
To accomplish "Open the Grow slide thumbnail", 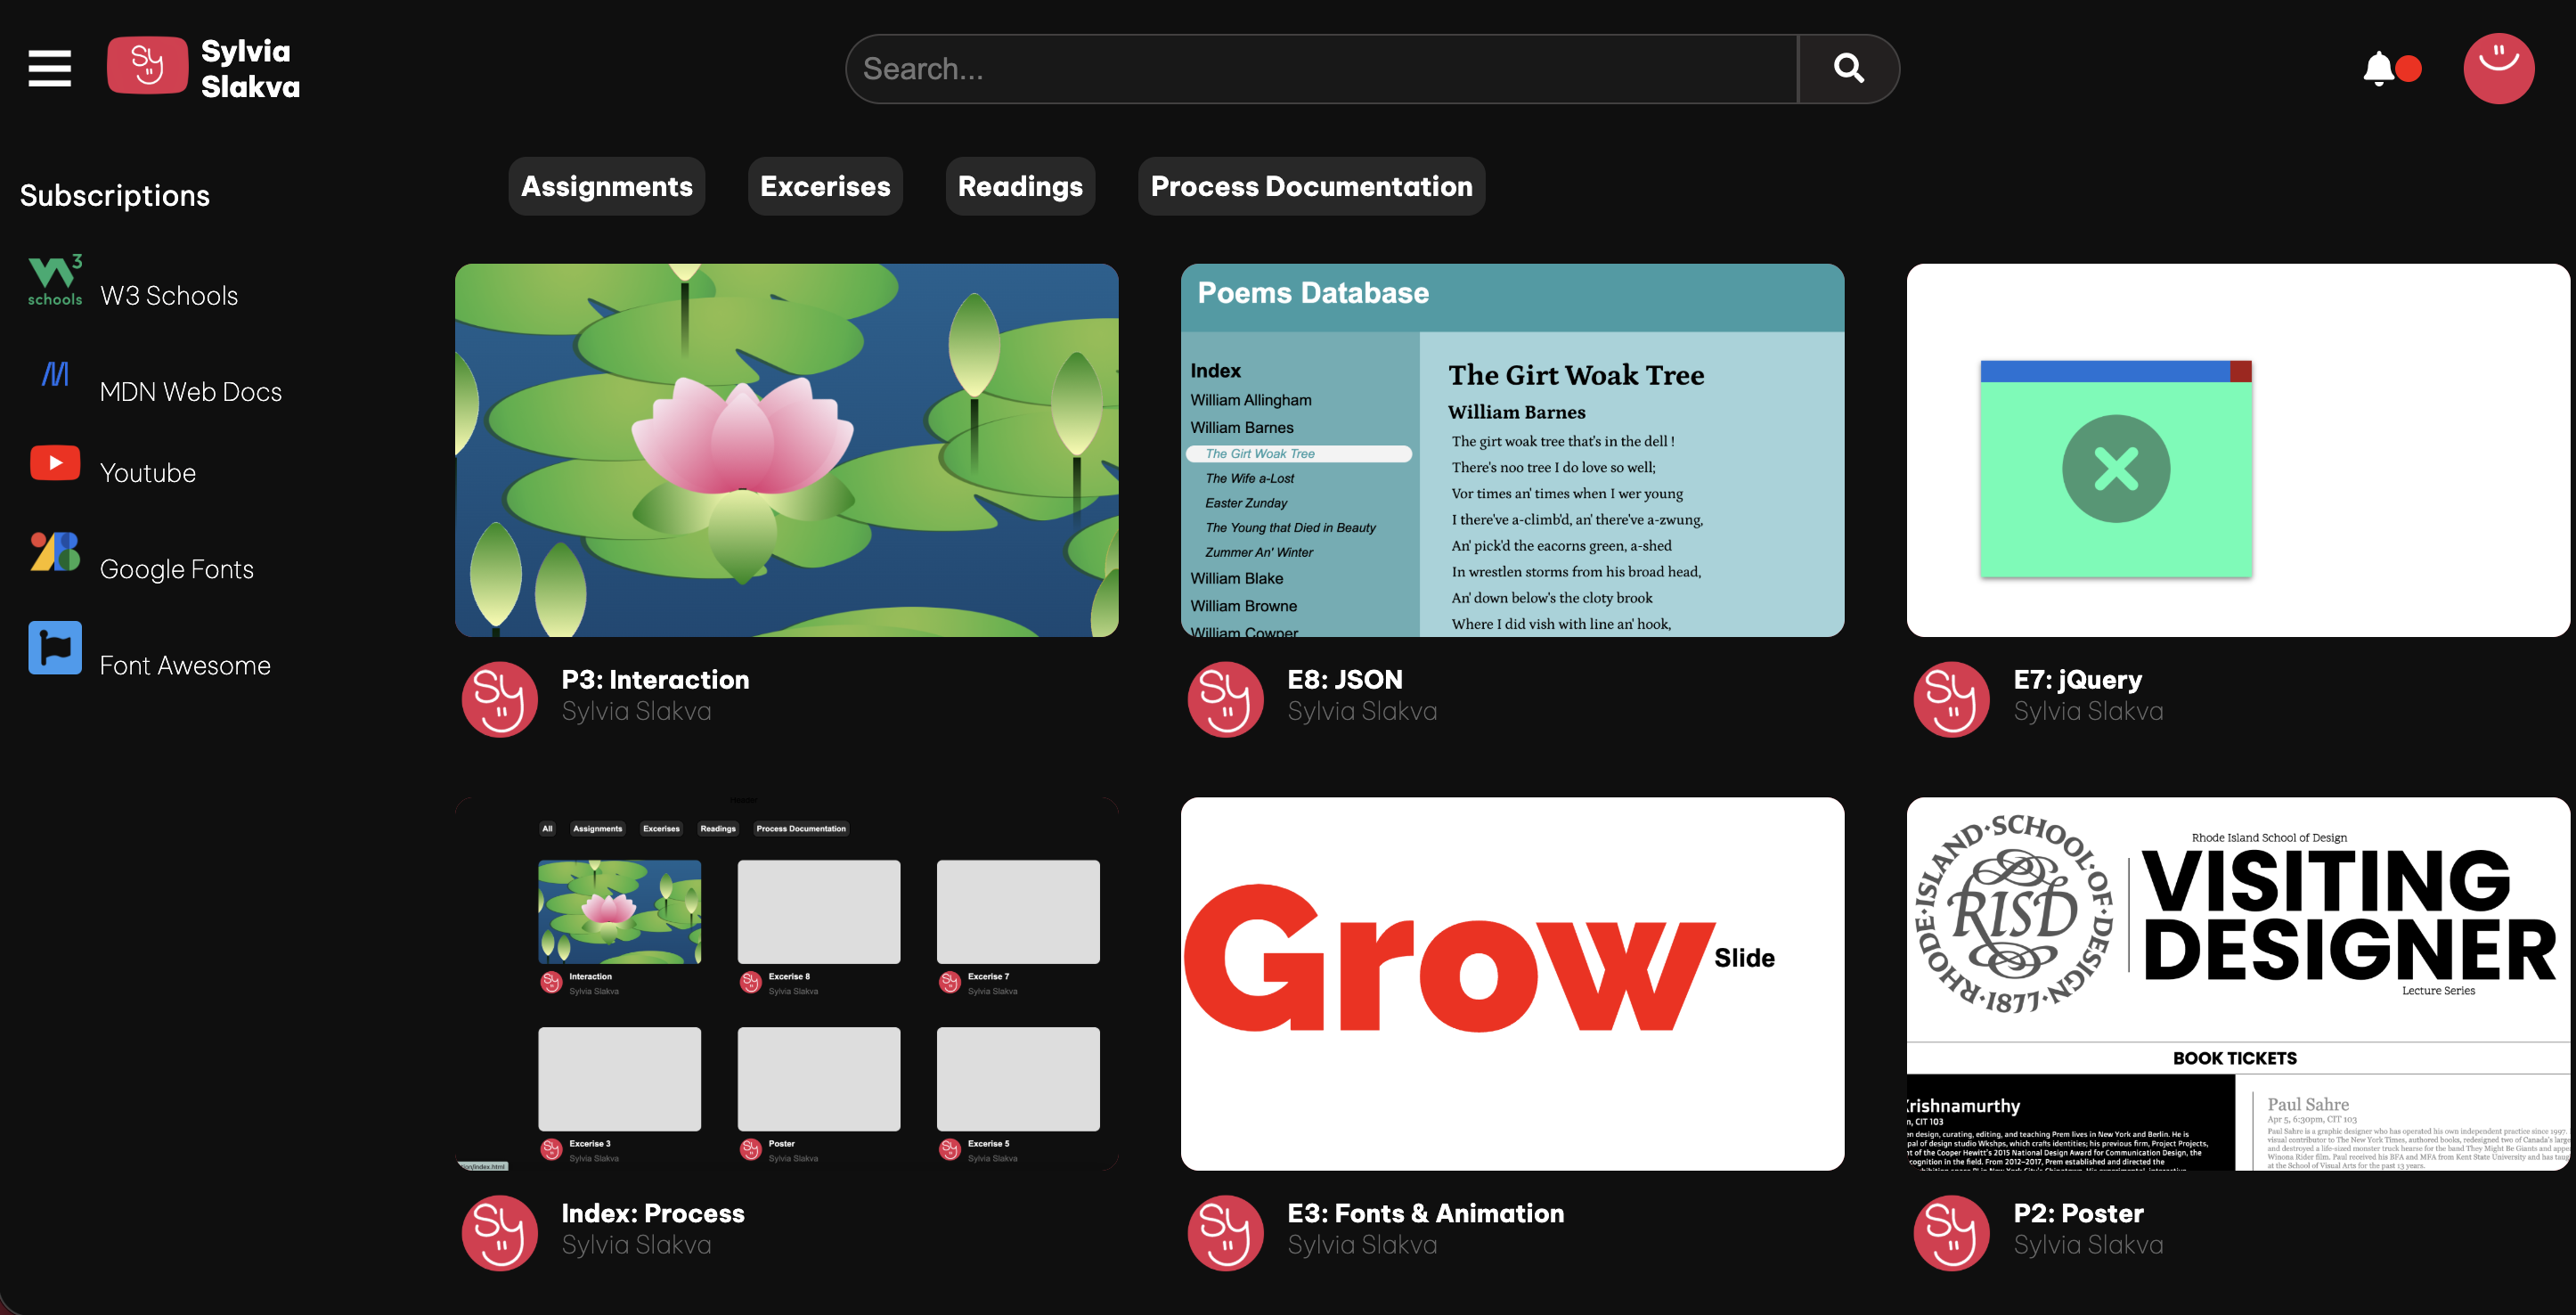I will tap(1512, 983).
